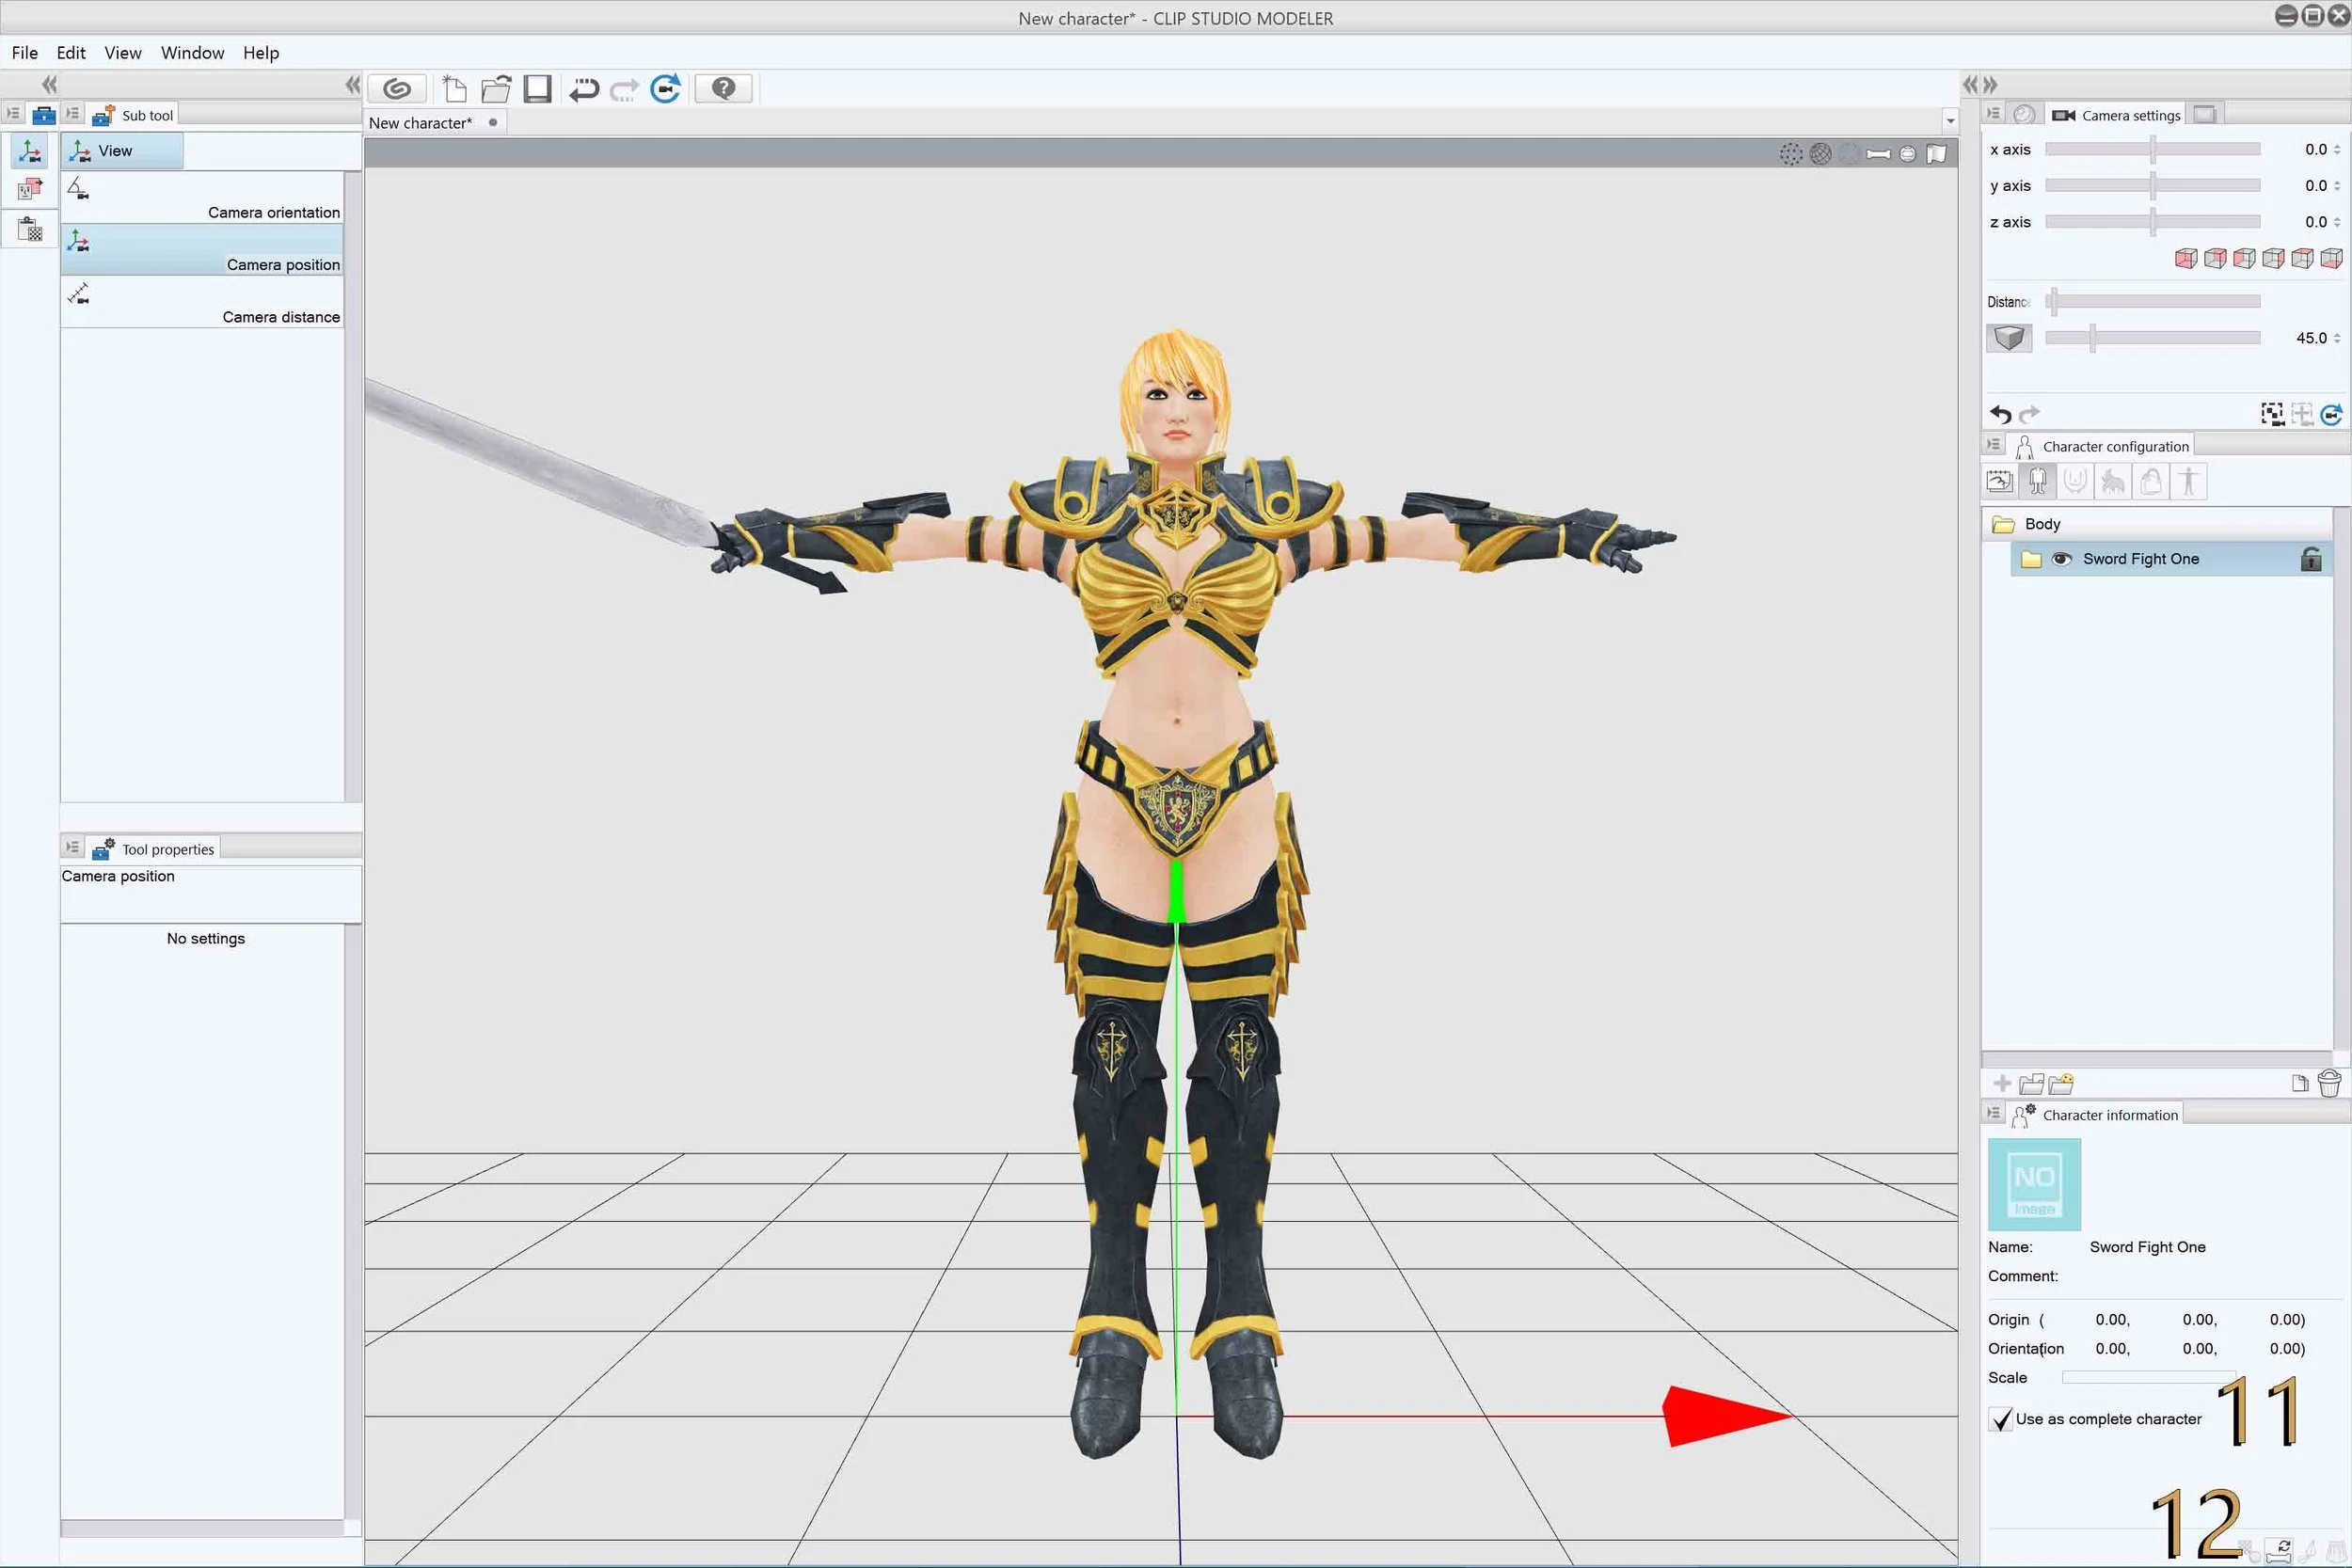Open Character information panel menu

[x=1993, y=1113]
